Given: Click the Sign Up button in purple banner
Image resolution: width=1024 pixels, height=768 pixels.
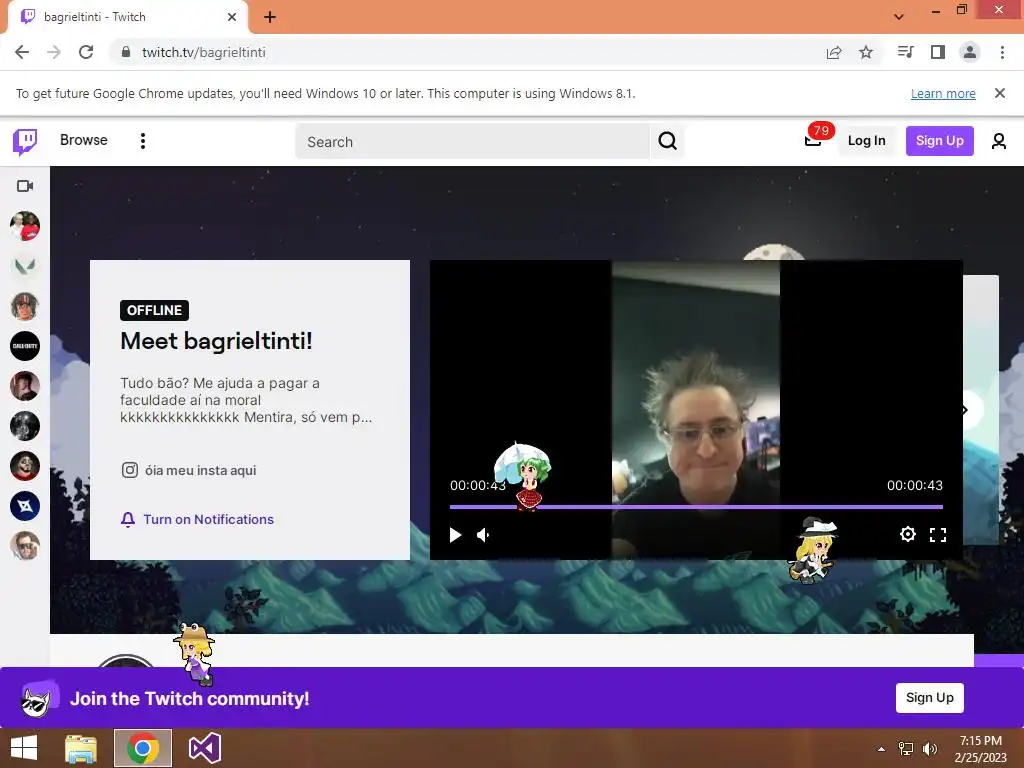Looking at the screenshot, I should point(929,698).
